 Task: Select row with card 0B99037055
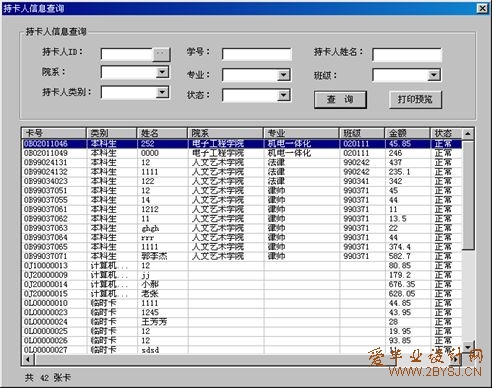pos(242,200)
